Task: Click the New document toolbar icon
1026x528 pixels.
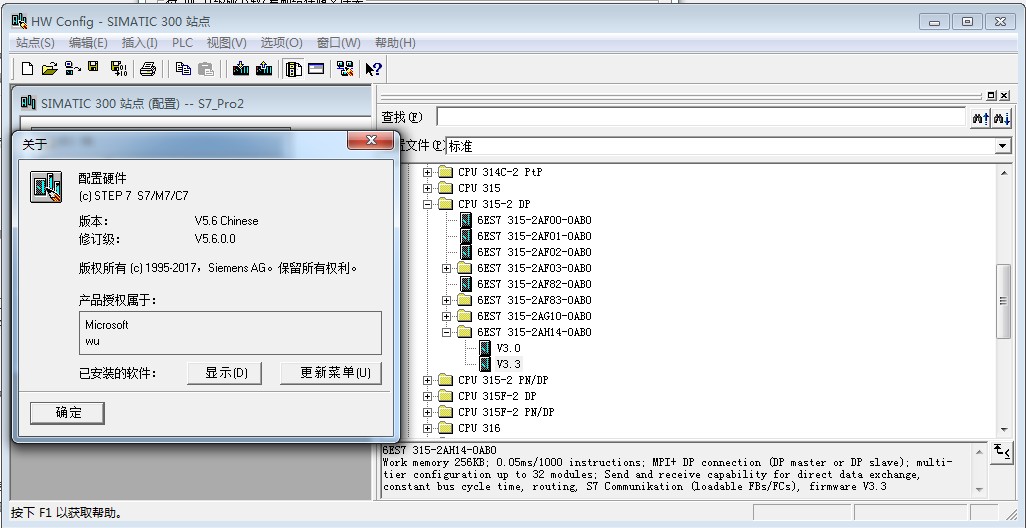Action: tap(27, 69)
